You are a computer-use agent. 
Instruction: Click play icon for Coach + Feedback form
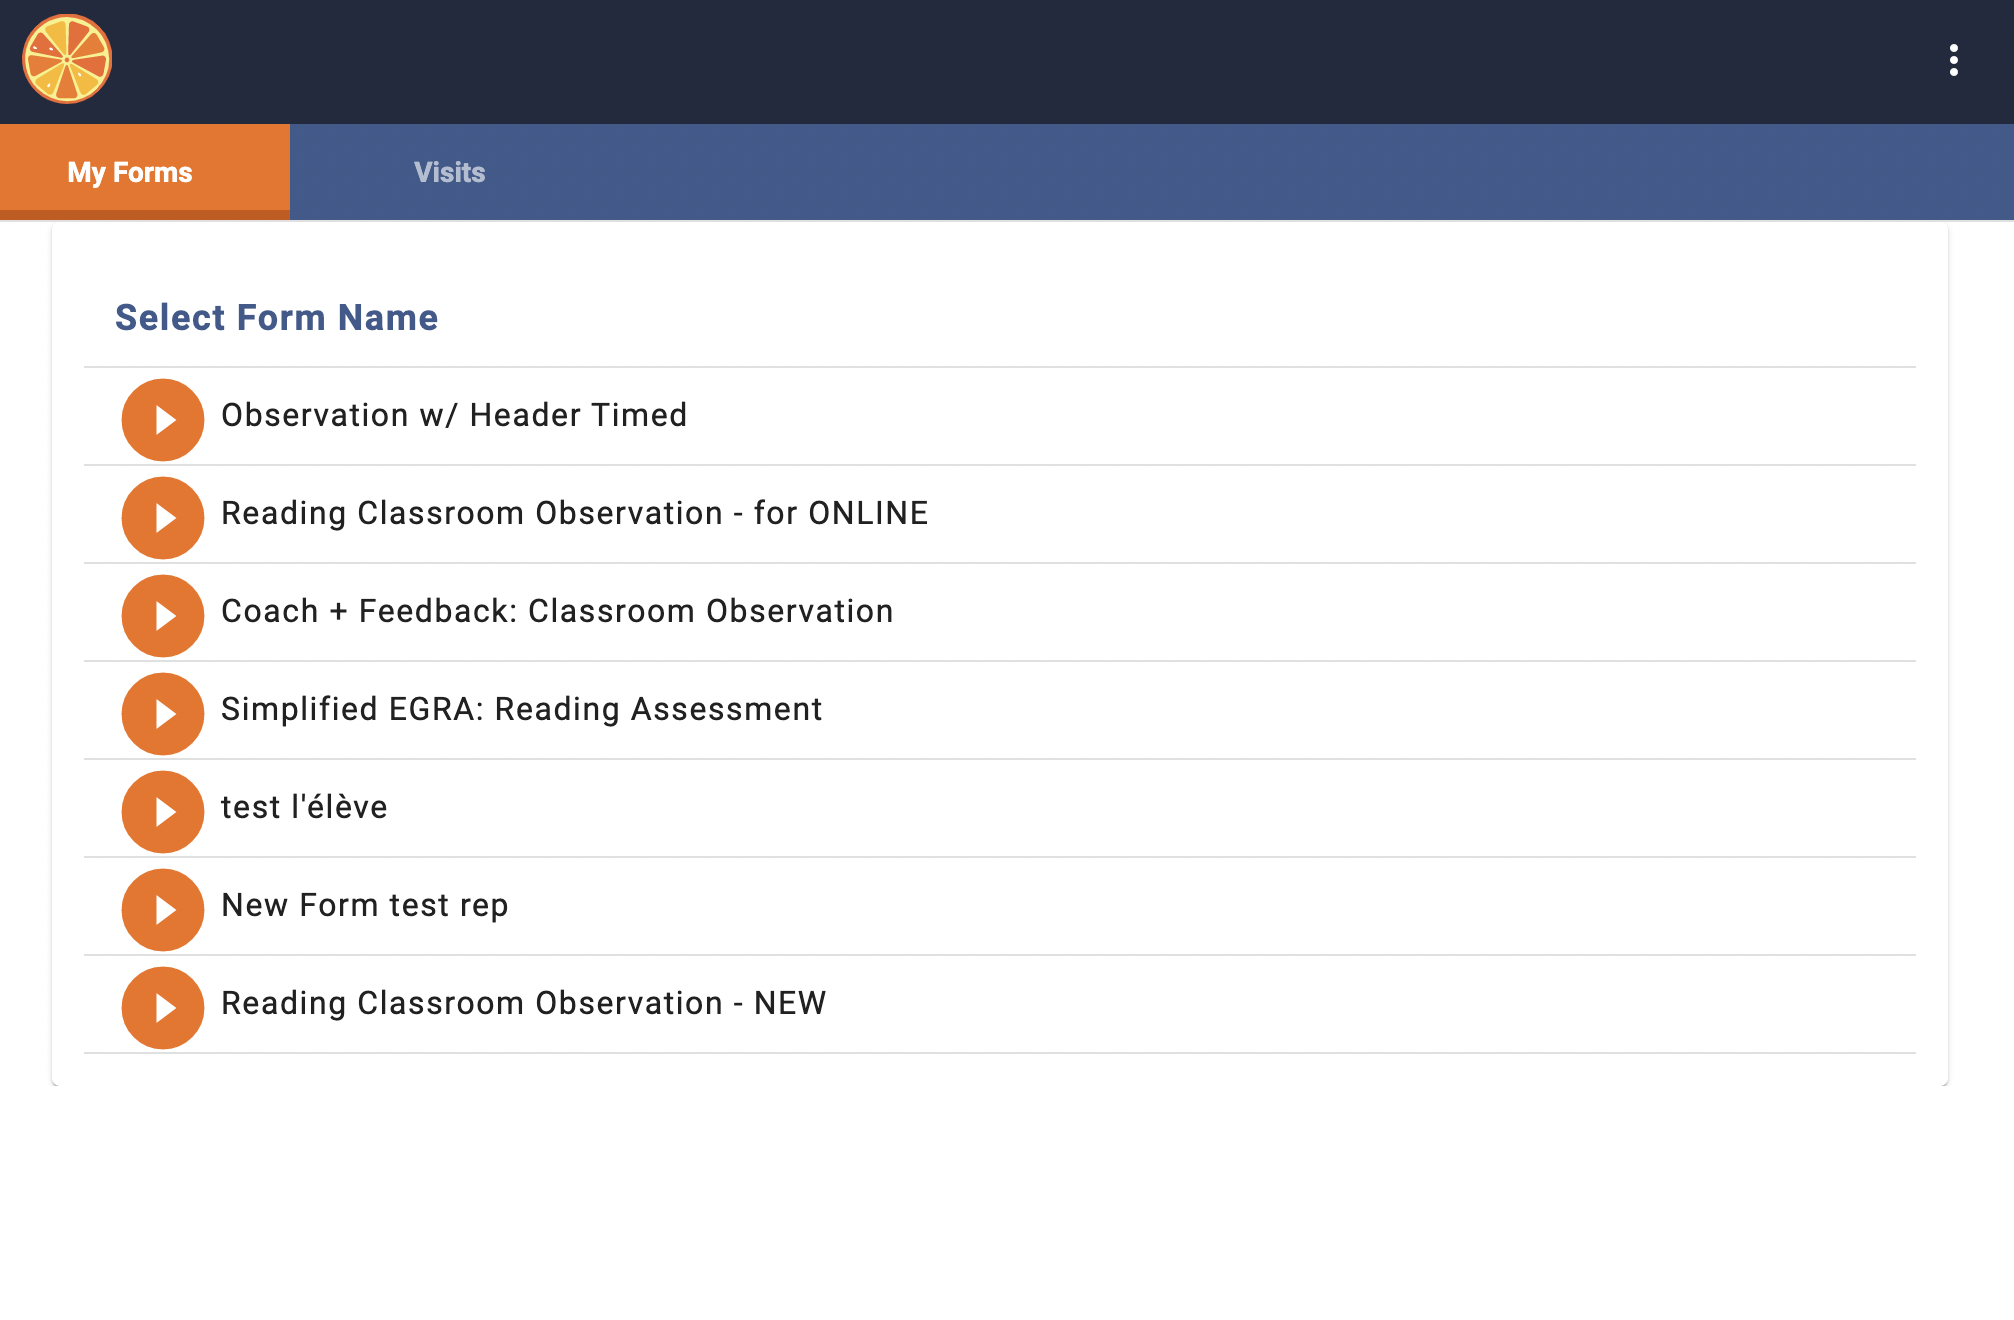point(163,616)
